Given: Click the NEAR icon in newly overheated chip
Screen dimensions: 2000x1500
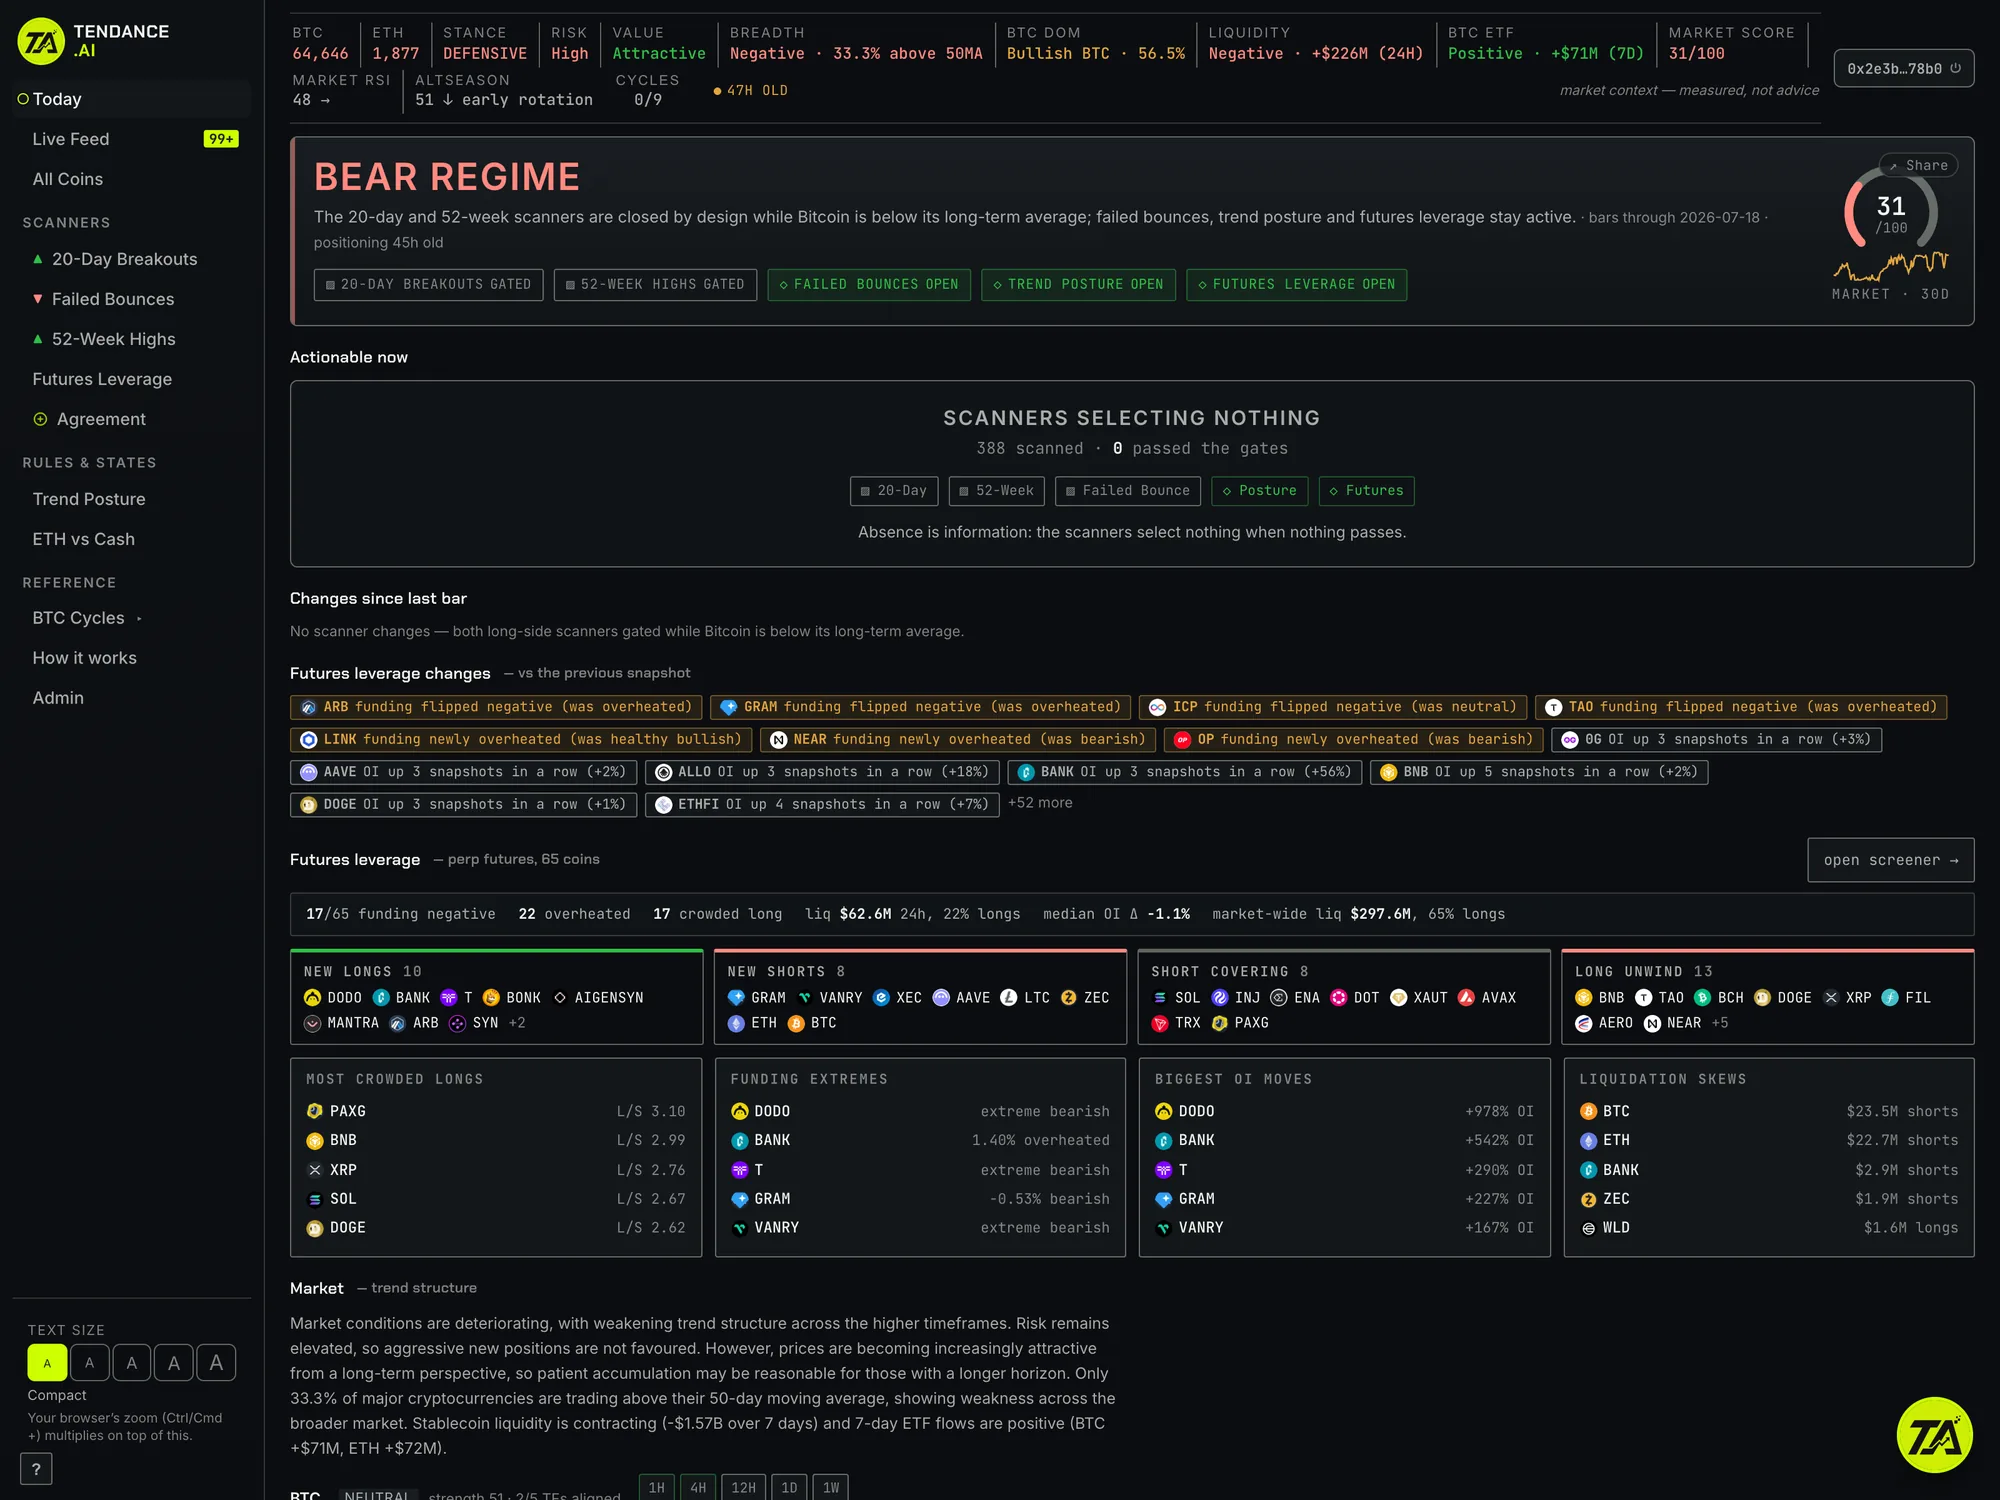Looking at the screenshot, I should [779, 740].
